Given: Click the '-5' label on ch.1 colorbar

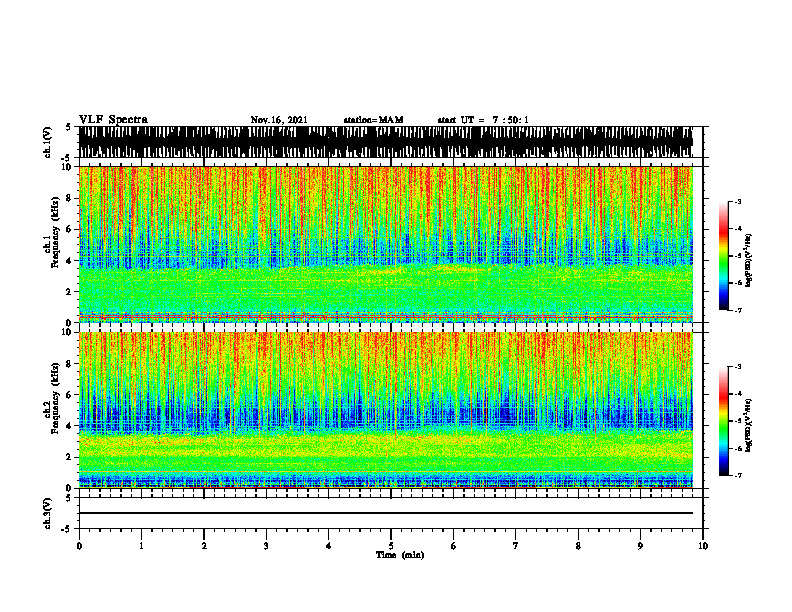Looking at the screenshot, I should click(738, 256).
